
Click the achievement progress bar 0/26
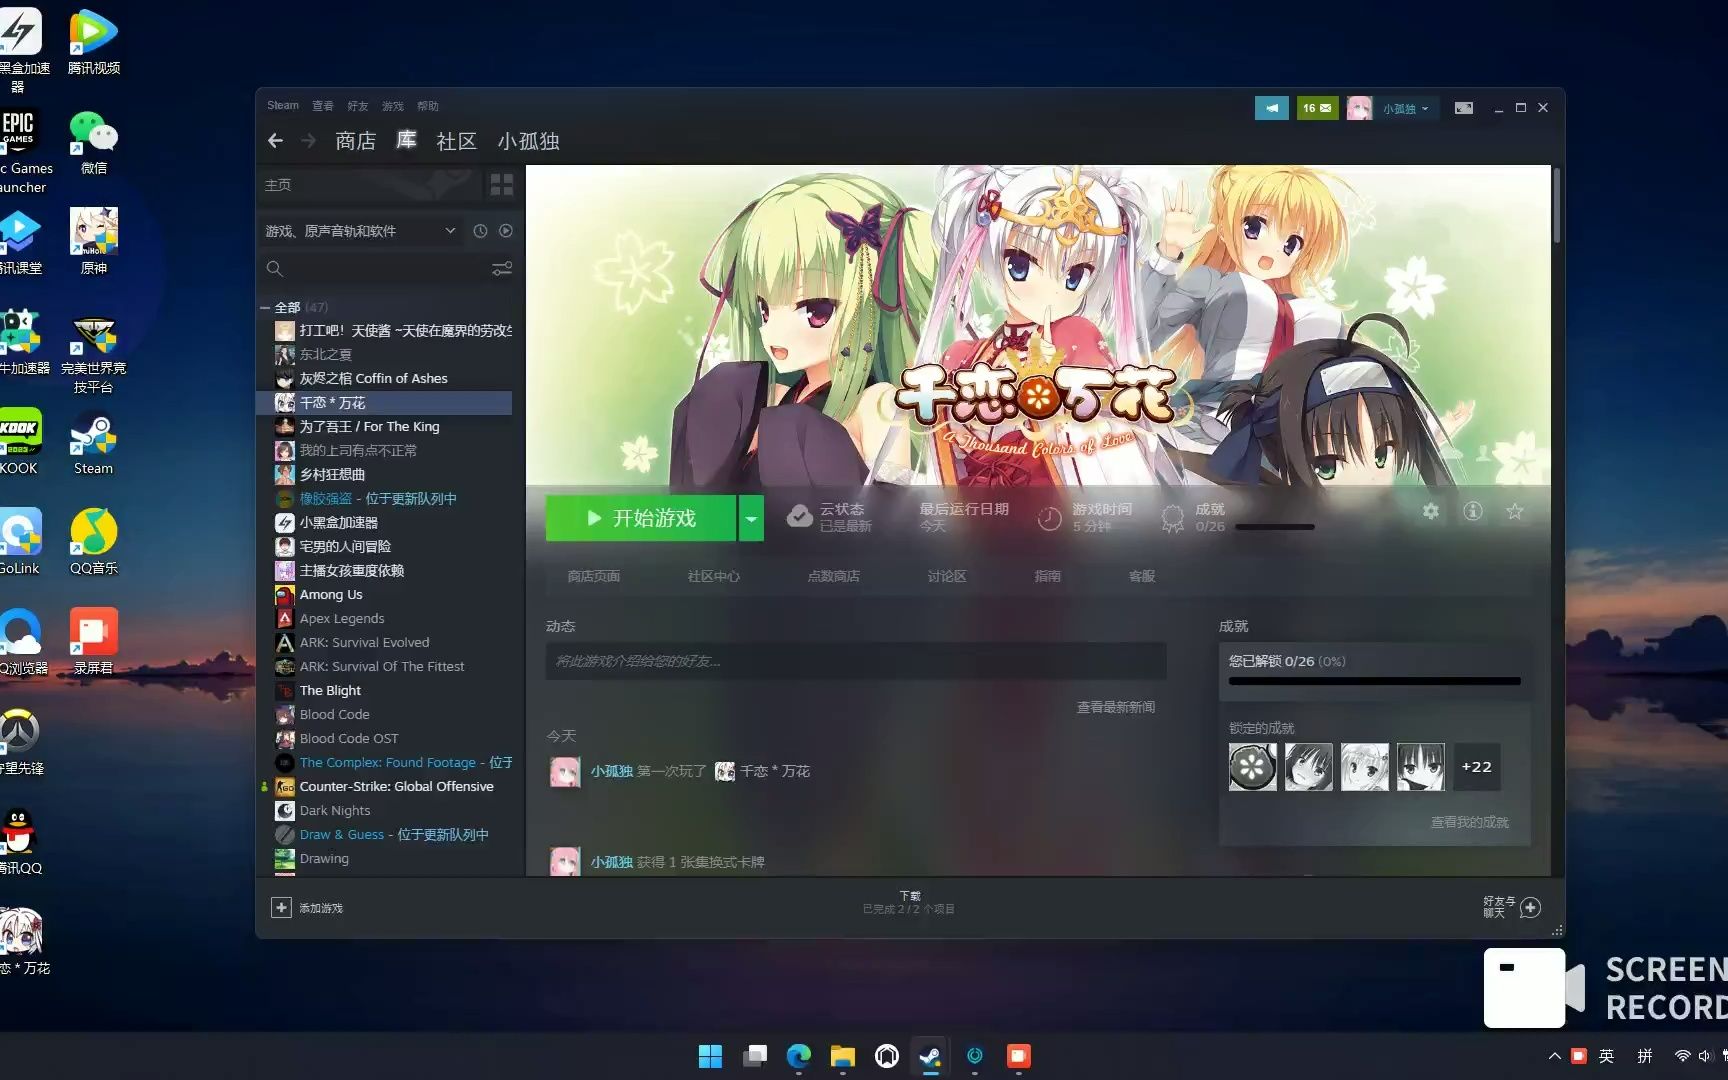(1374, 681)
